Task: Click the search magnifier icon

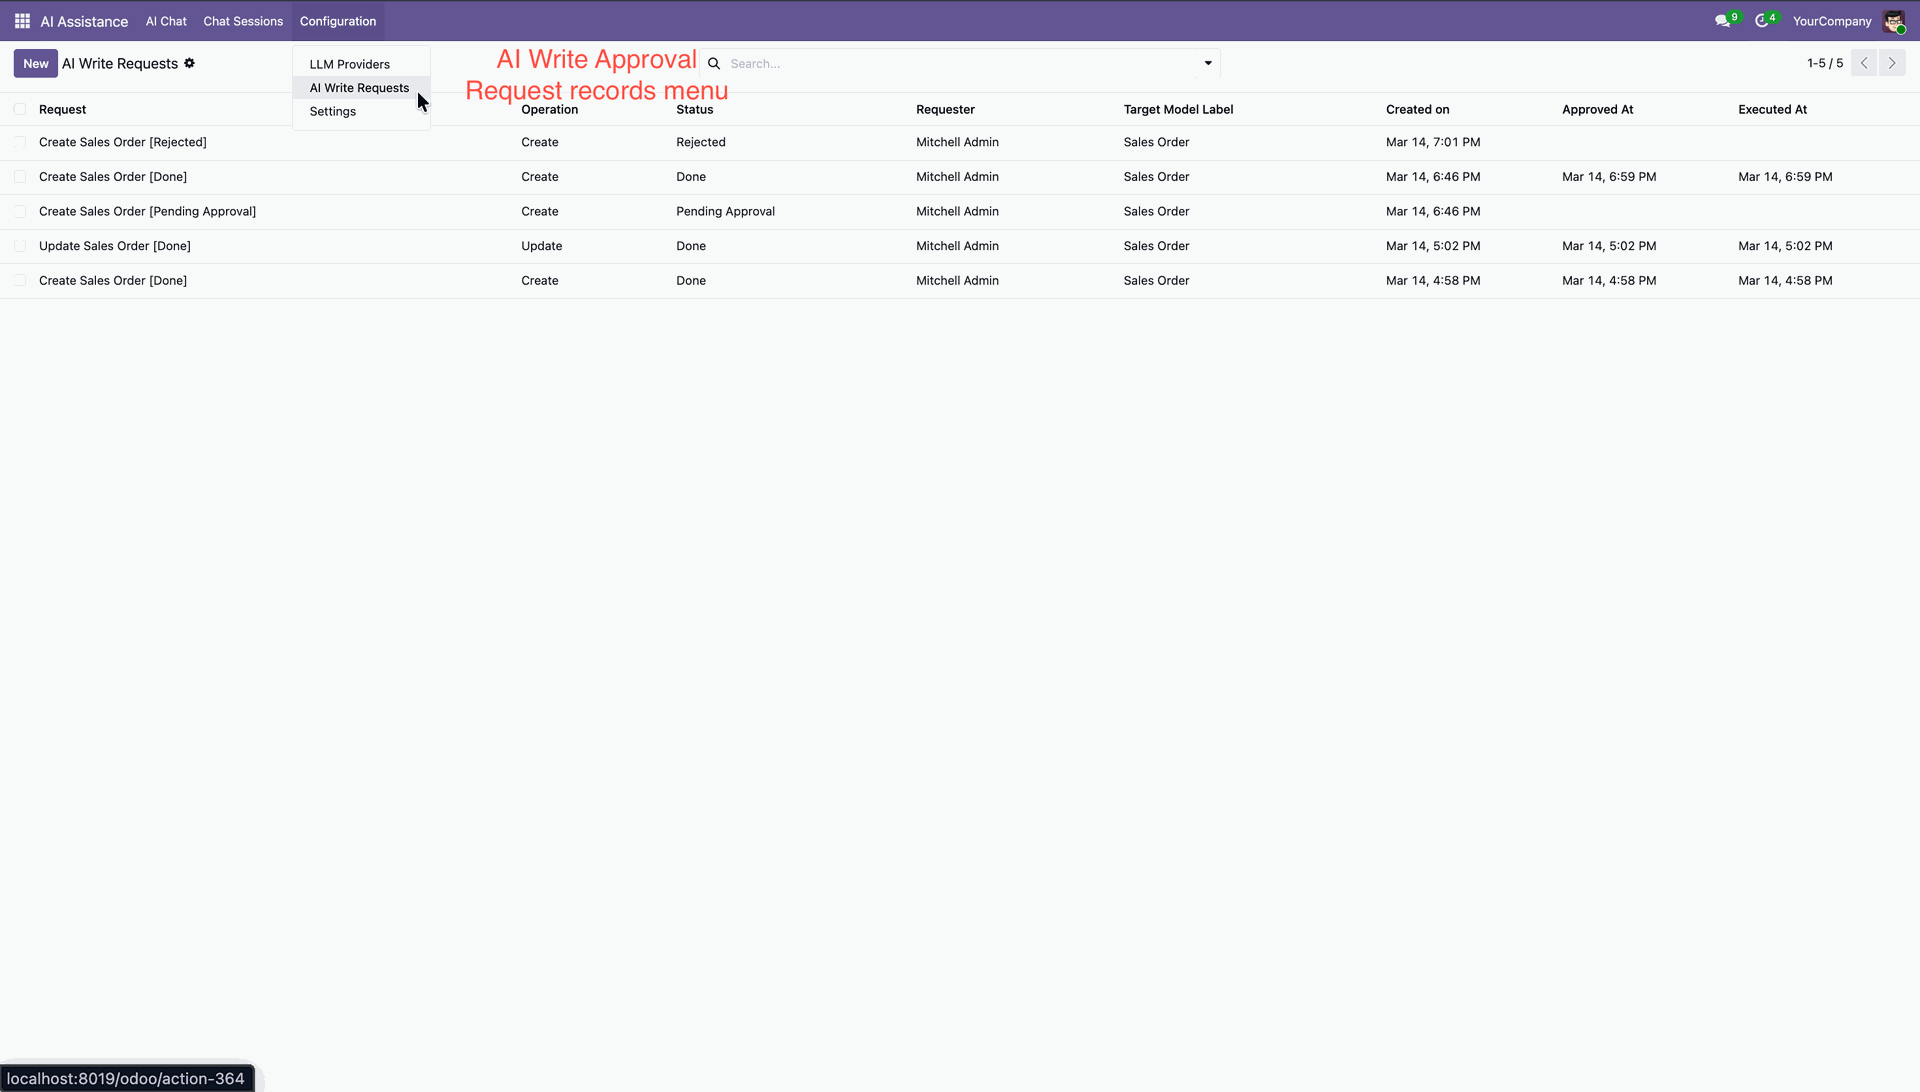Action: click(x=714, y=64)
